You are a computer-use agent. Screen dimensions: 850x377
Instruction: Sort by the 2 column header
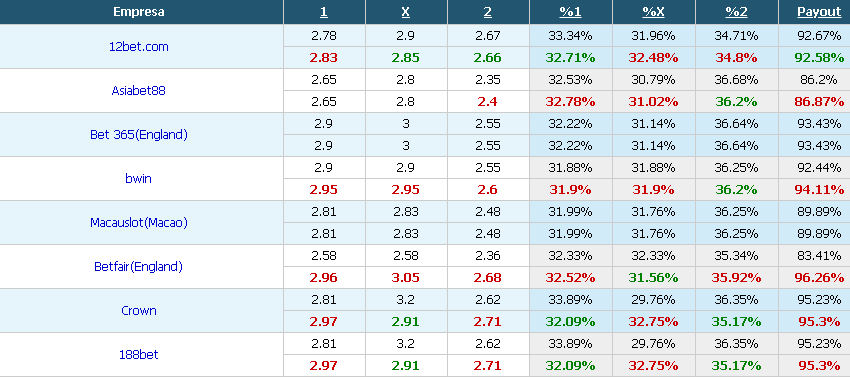click(488, 12)
